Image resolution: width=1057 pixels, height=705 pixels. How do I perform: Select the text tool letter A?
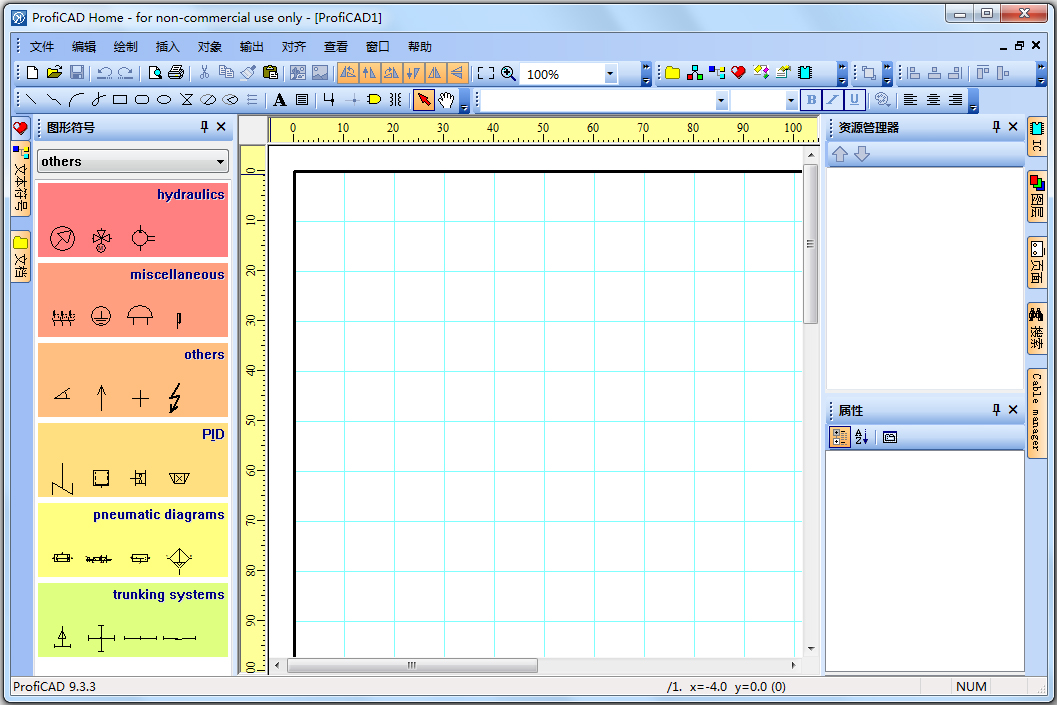click(279, 100)
